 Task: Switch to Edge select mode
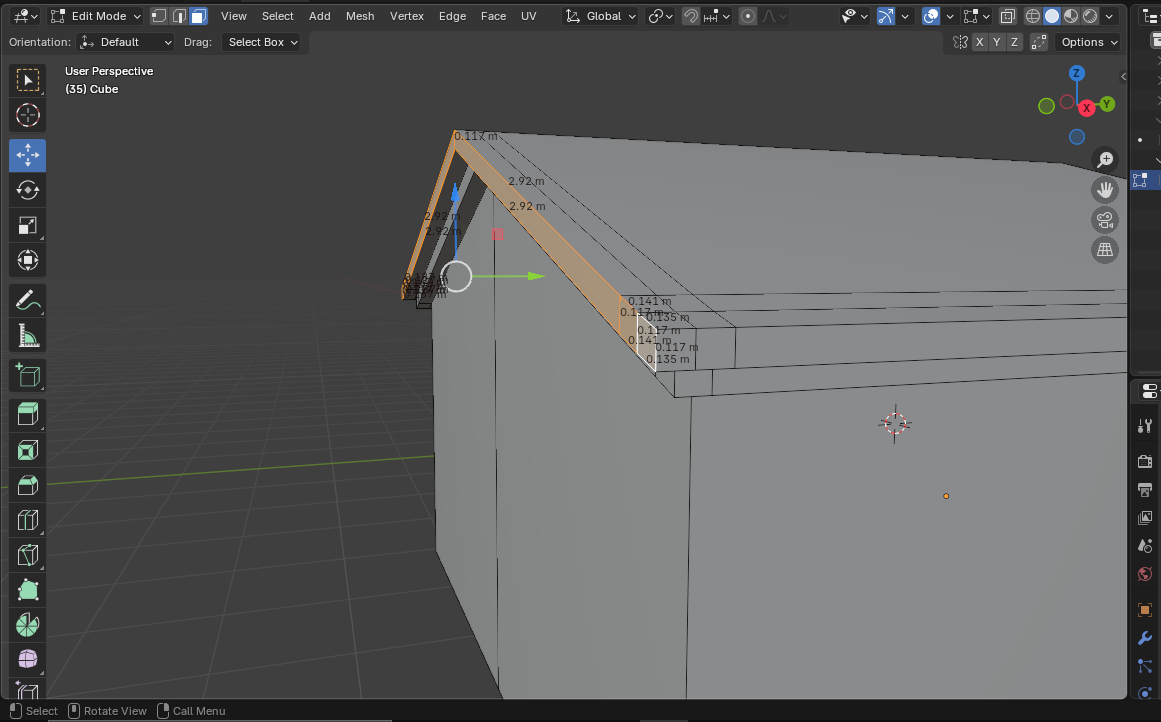178,16
